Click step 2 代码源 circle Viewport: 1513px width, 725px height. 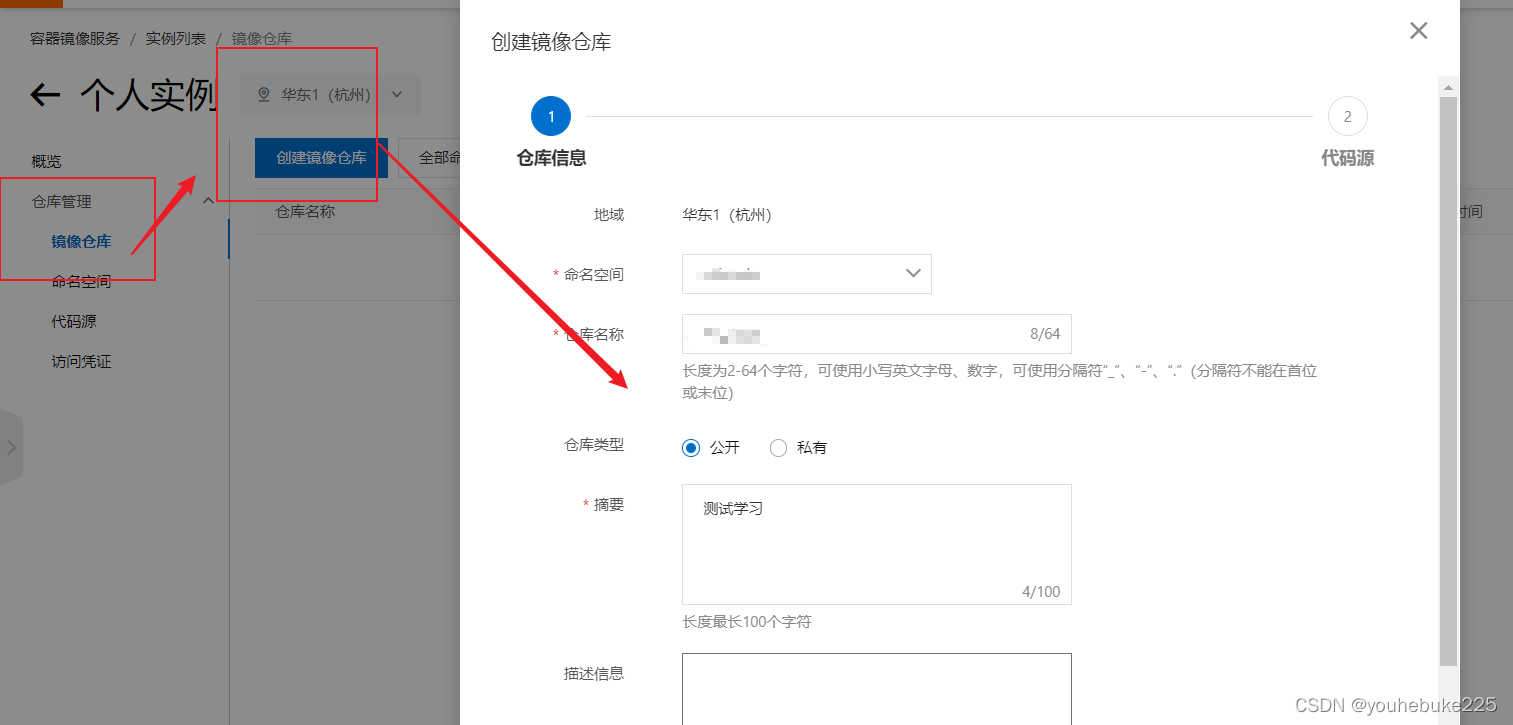point(1347,117)
